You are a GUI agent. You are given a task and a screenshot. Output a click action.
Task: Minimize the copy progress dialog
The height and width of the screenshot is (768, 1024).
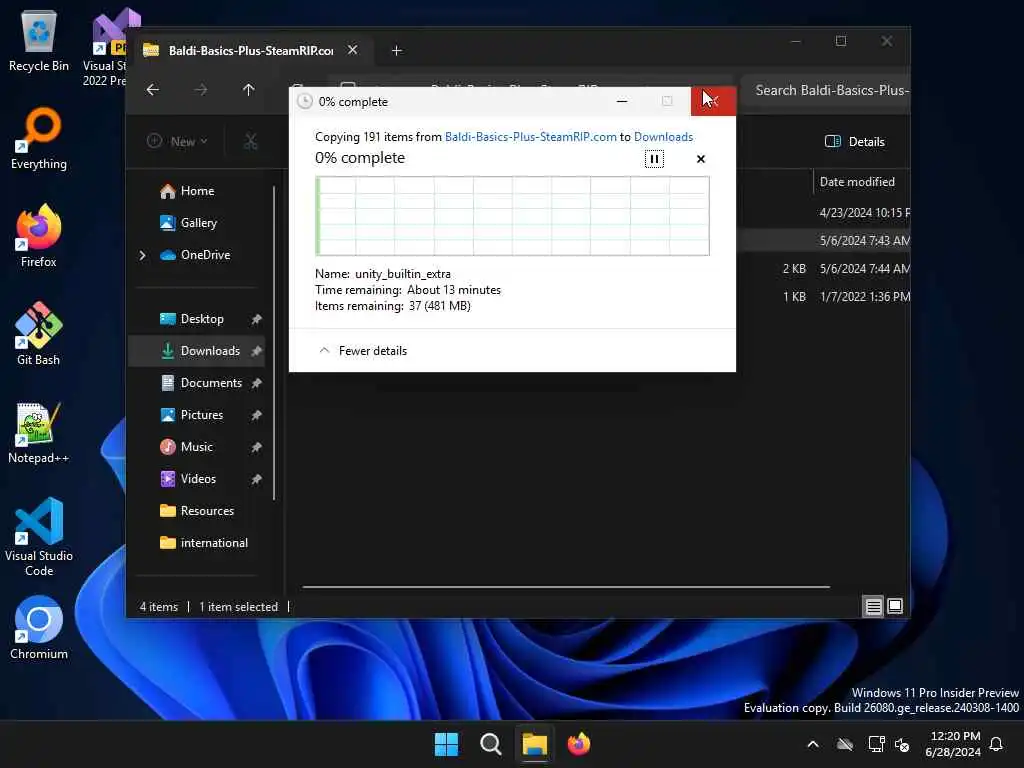point(622,101)
